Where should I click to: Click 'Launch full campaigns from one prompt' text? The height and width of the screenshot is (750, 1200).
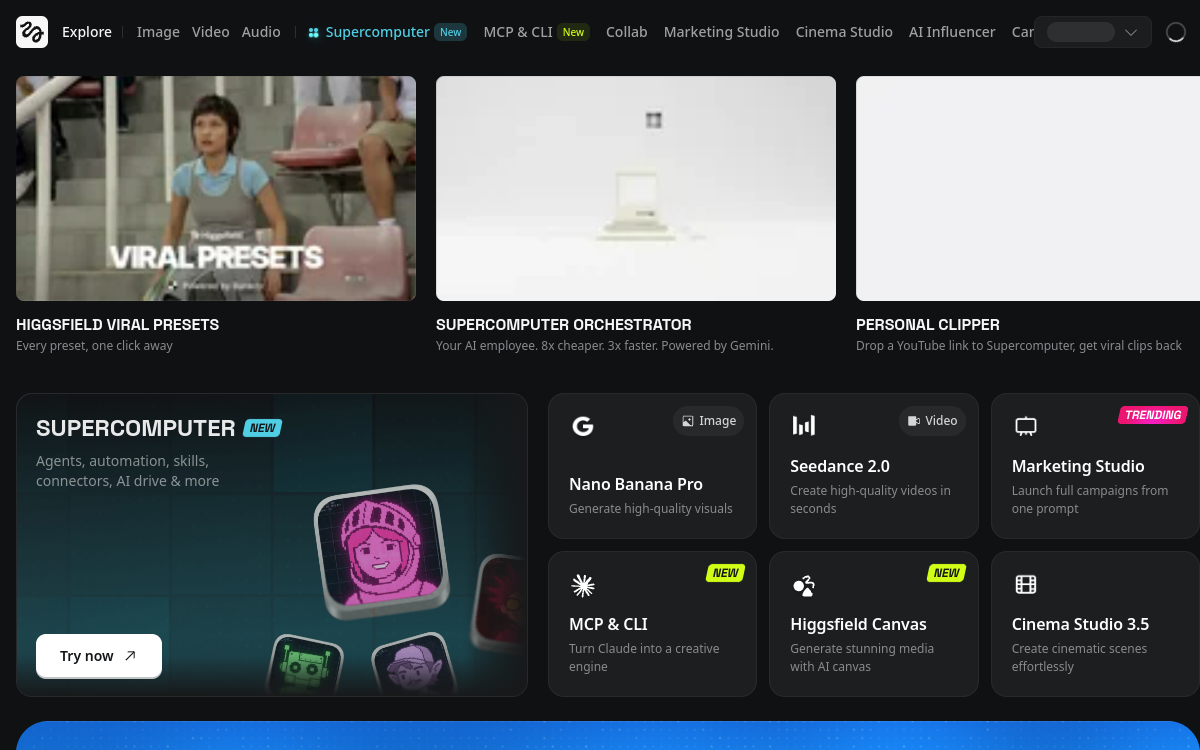point(1090,500)
